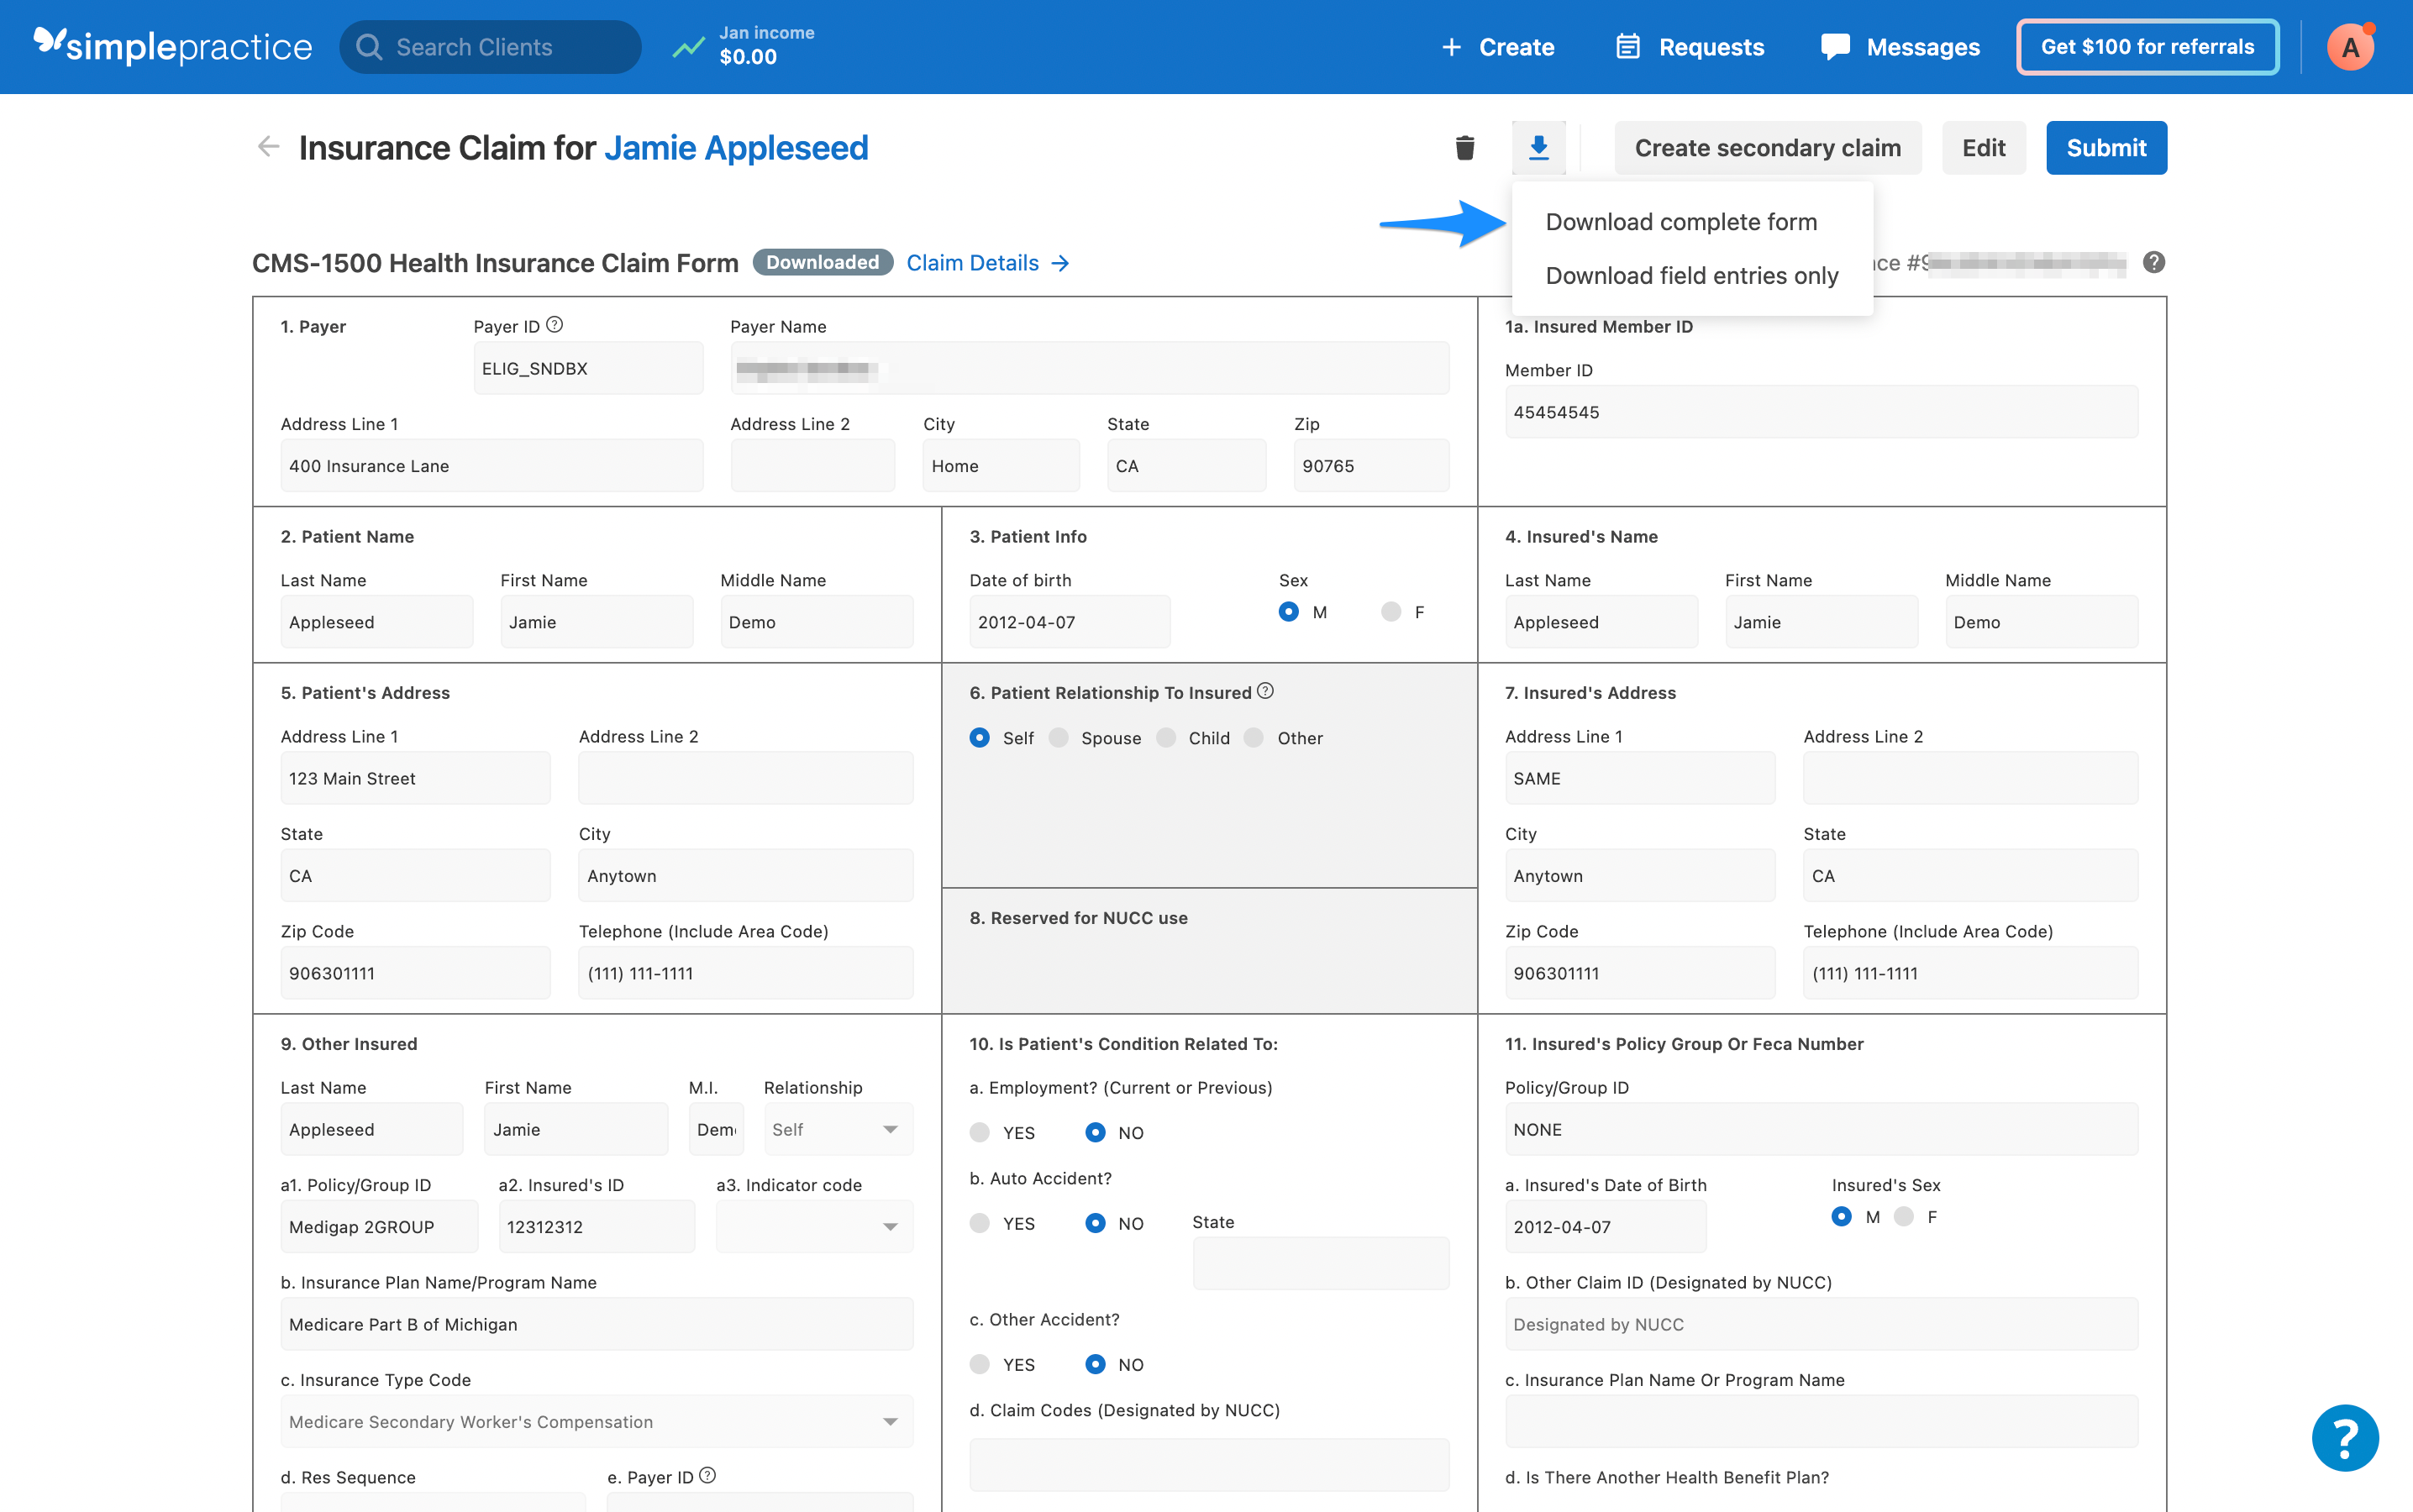Select Spouse for Patient Relationship To Insured
Image resolution: width=2413 pixels, height=1512 pixels.
tap(1059, 737)
